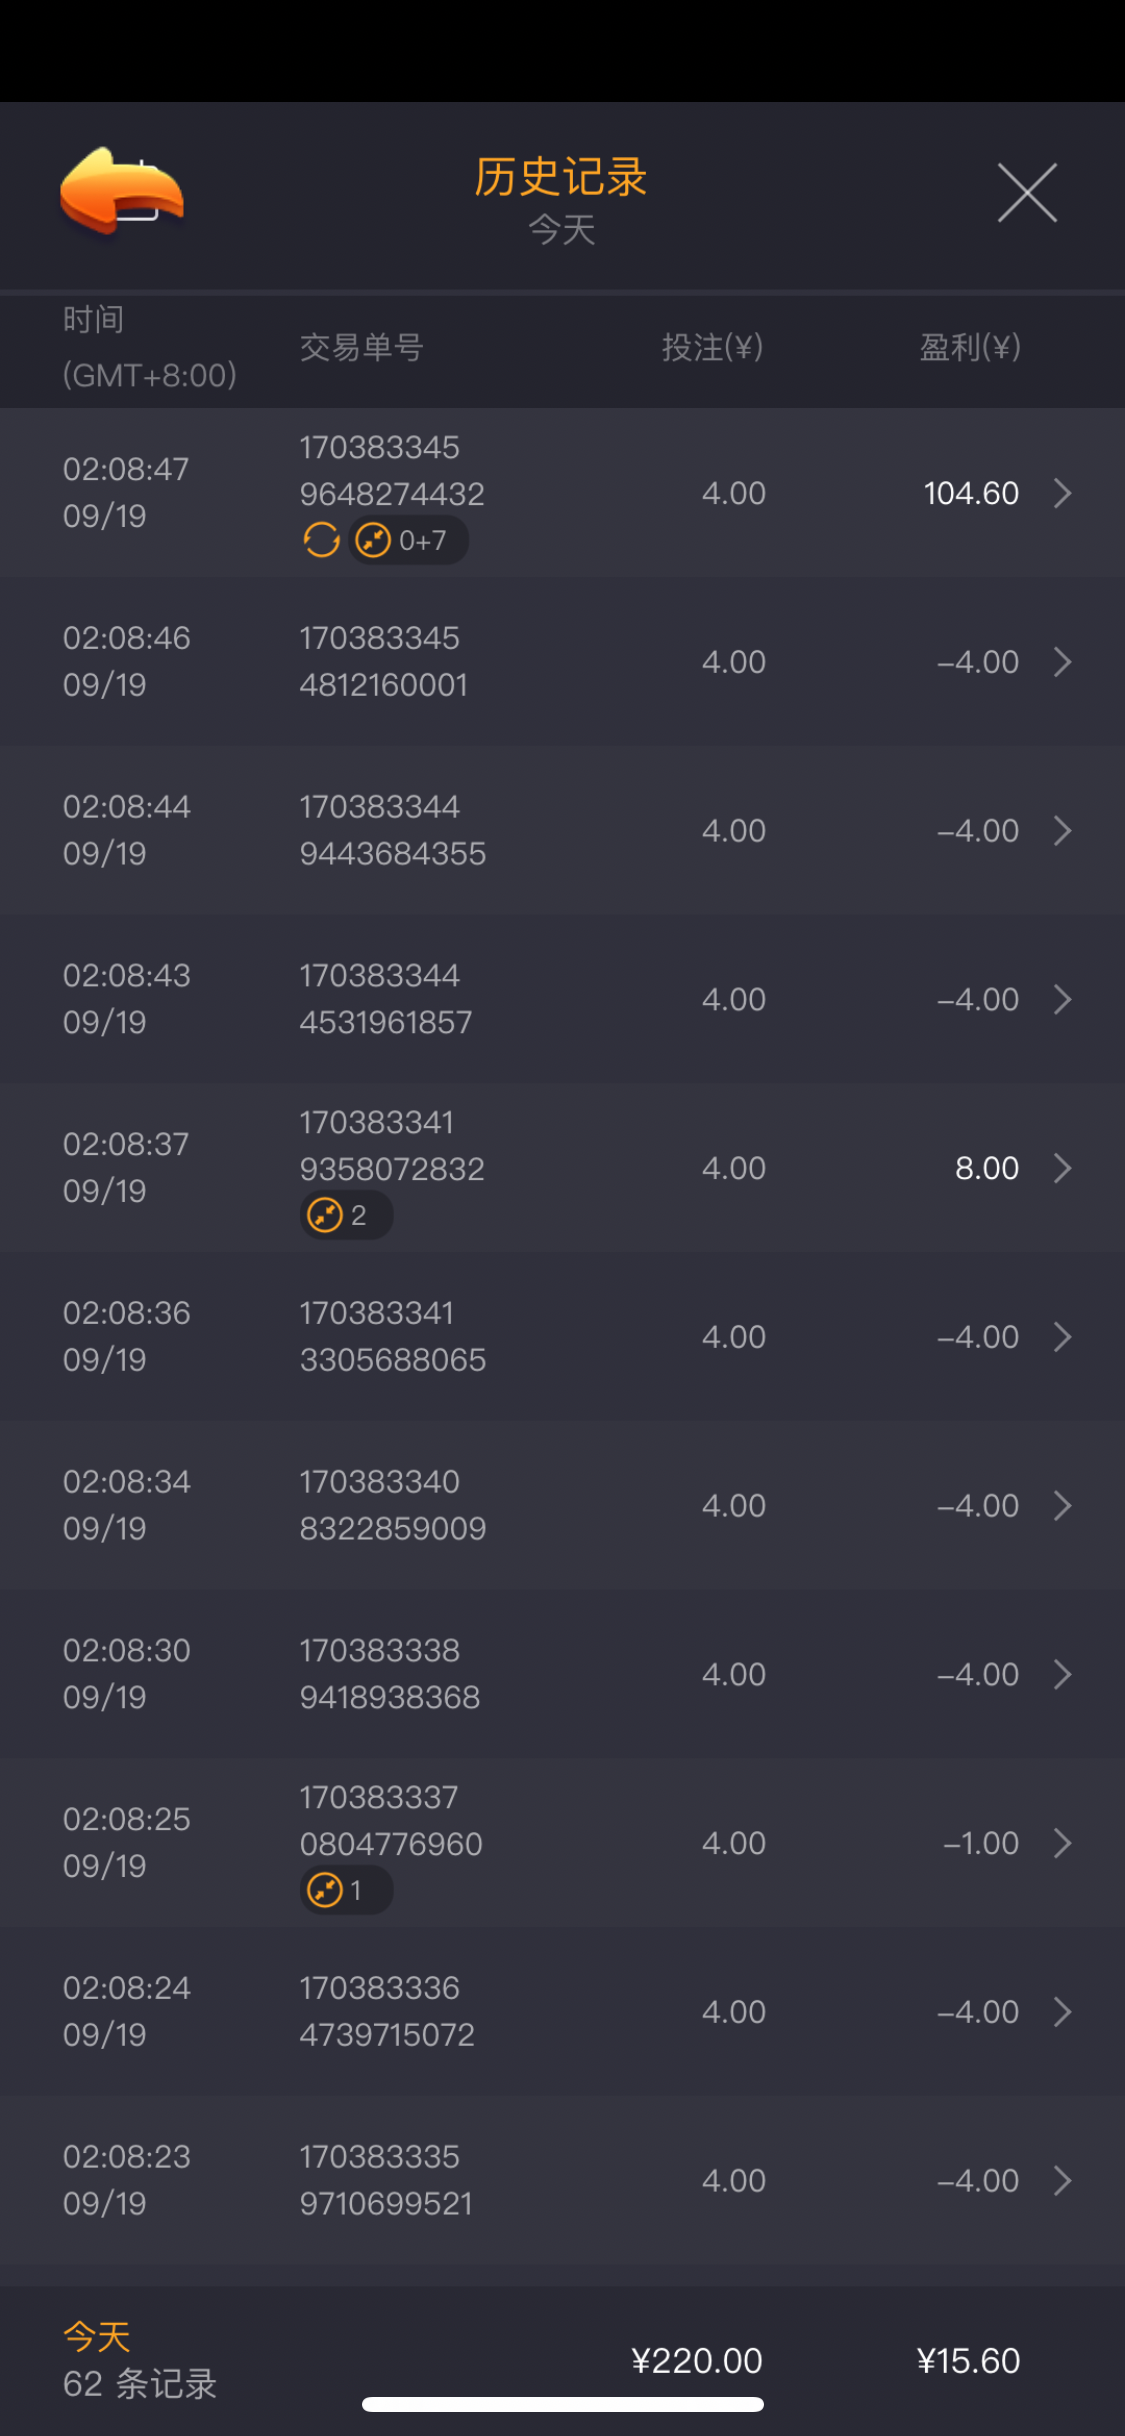Tap the 62 条记录 summary at bottom
1125x2436 pixels.
click(x=140, y=2383)
